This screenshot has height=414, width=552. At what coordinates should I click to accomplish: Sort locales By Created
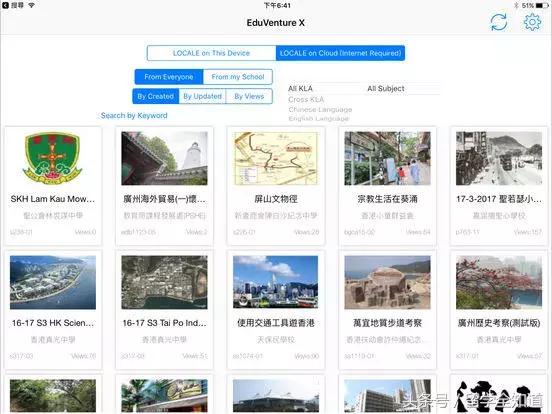point(156,96)
